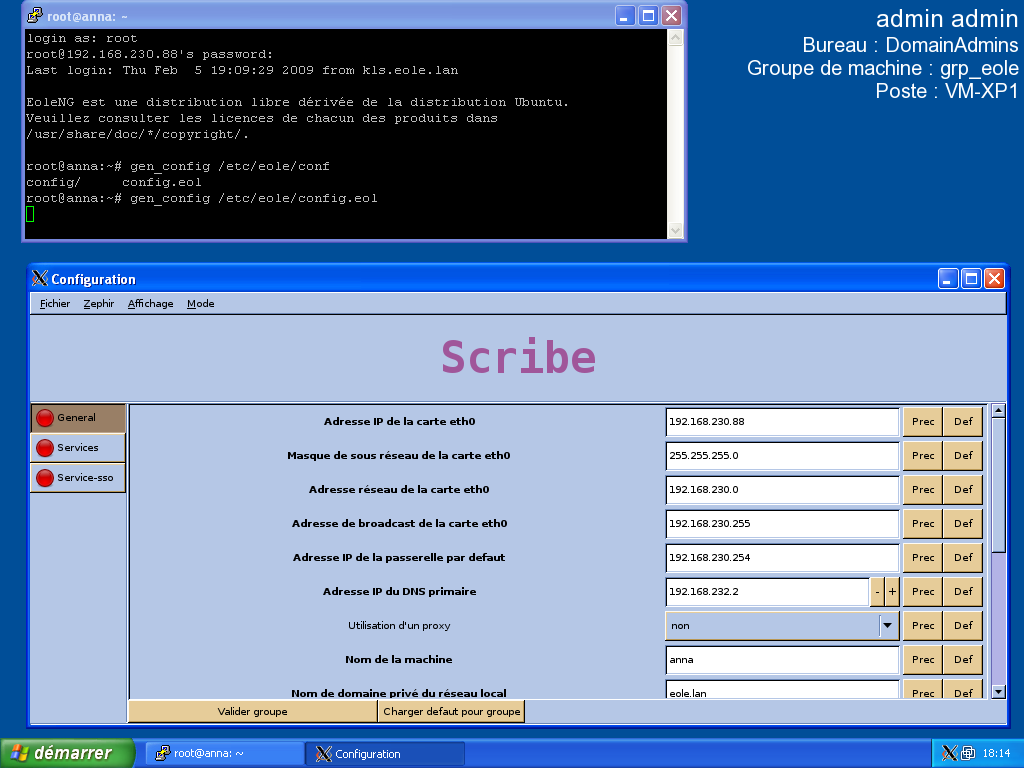The image size is (1024, 768).
Task: Open the Mode menu
Action: pos(200,304)
